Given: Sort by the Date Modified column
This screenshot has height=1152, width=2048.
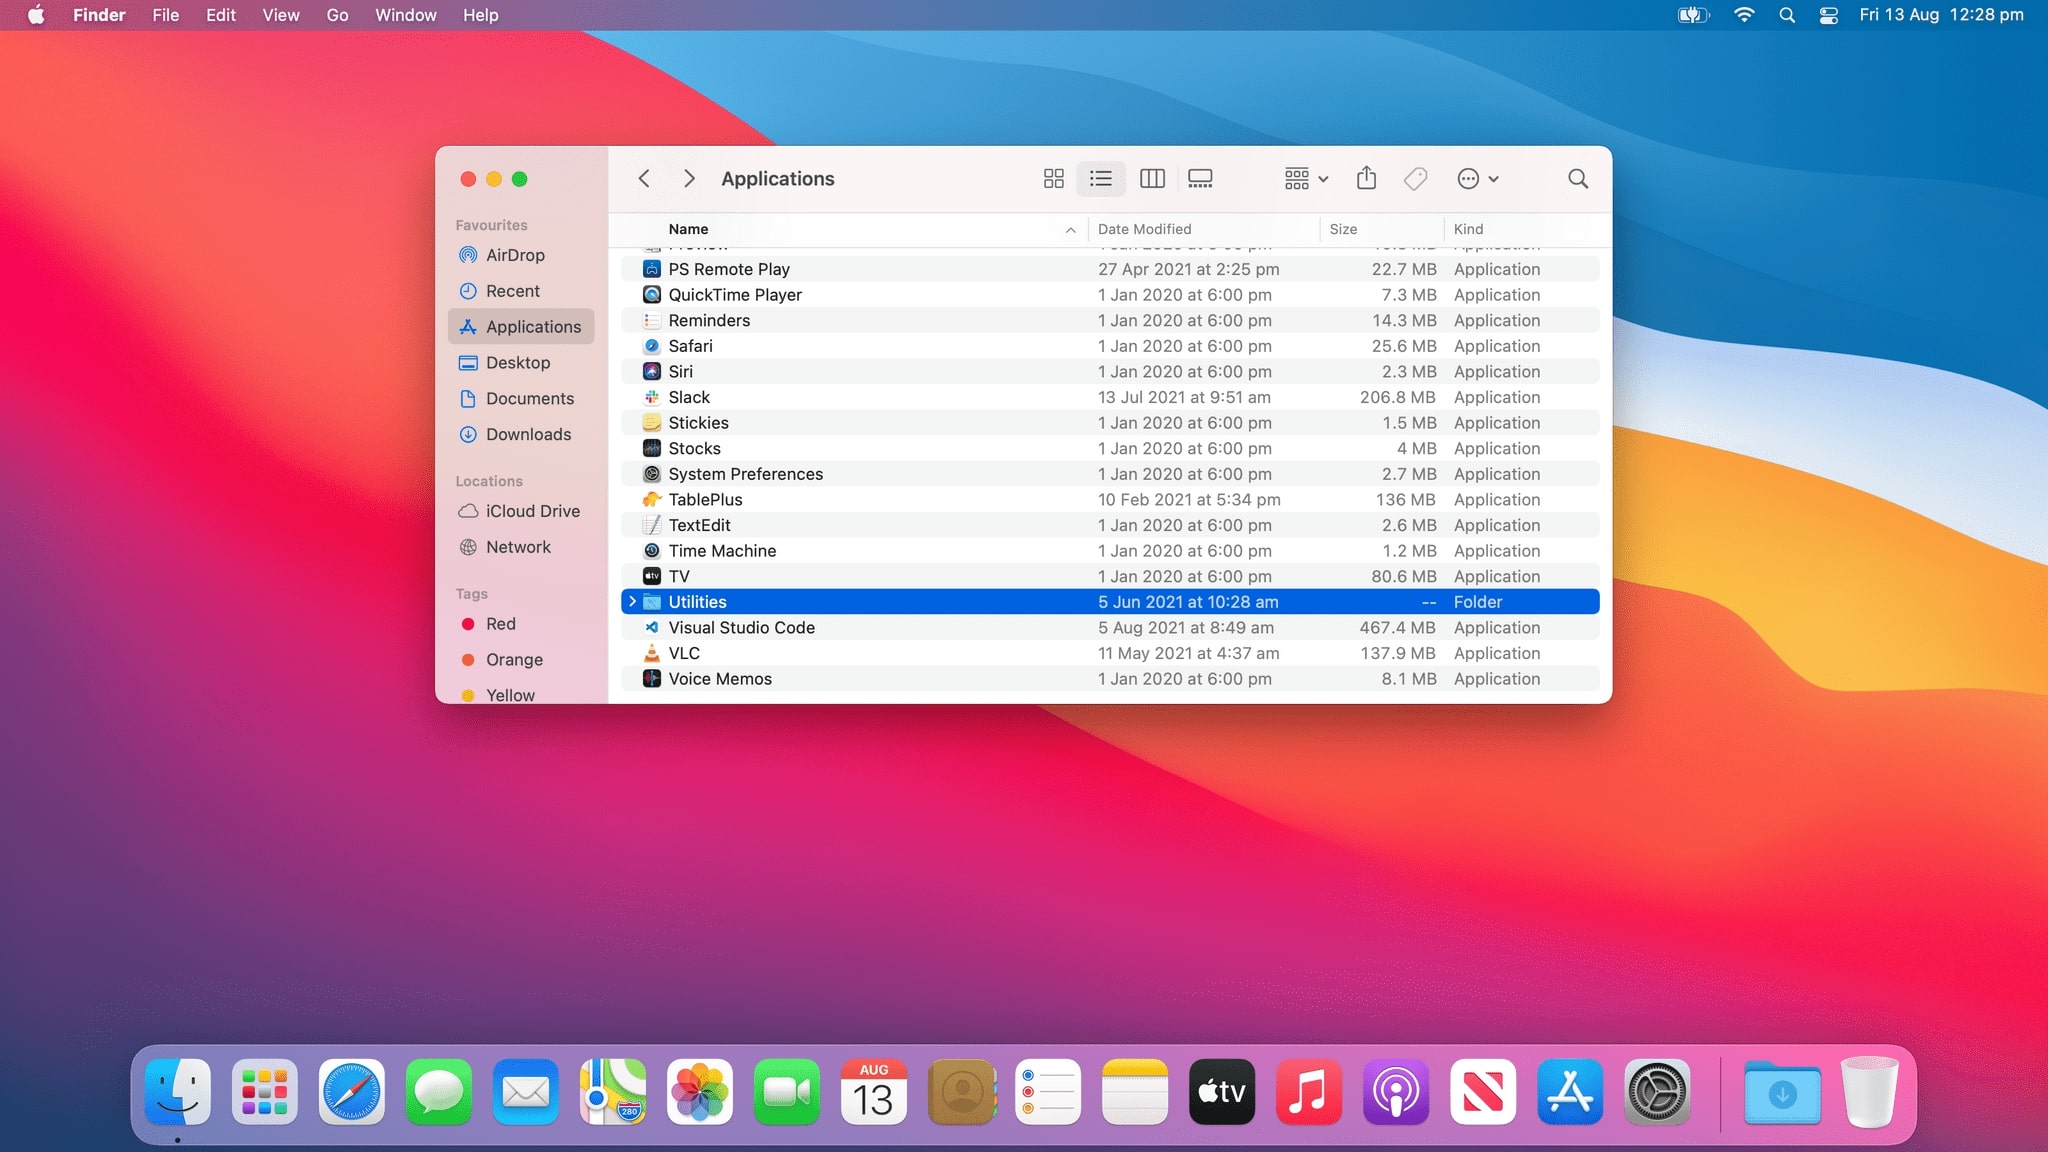Looking at the screenshot, I should tap(1144, 229).
